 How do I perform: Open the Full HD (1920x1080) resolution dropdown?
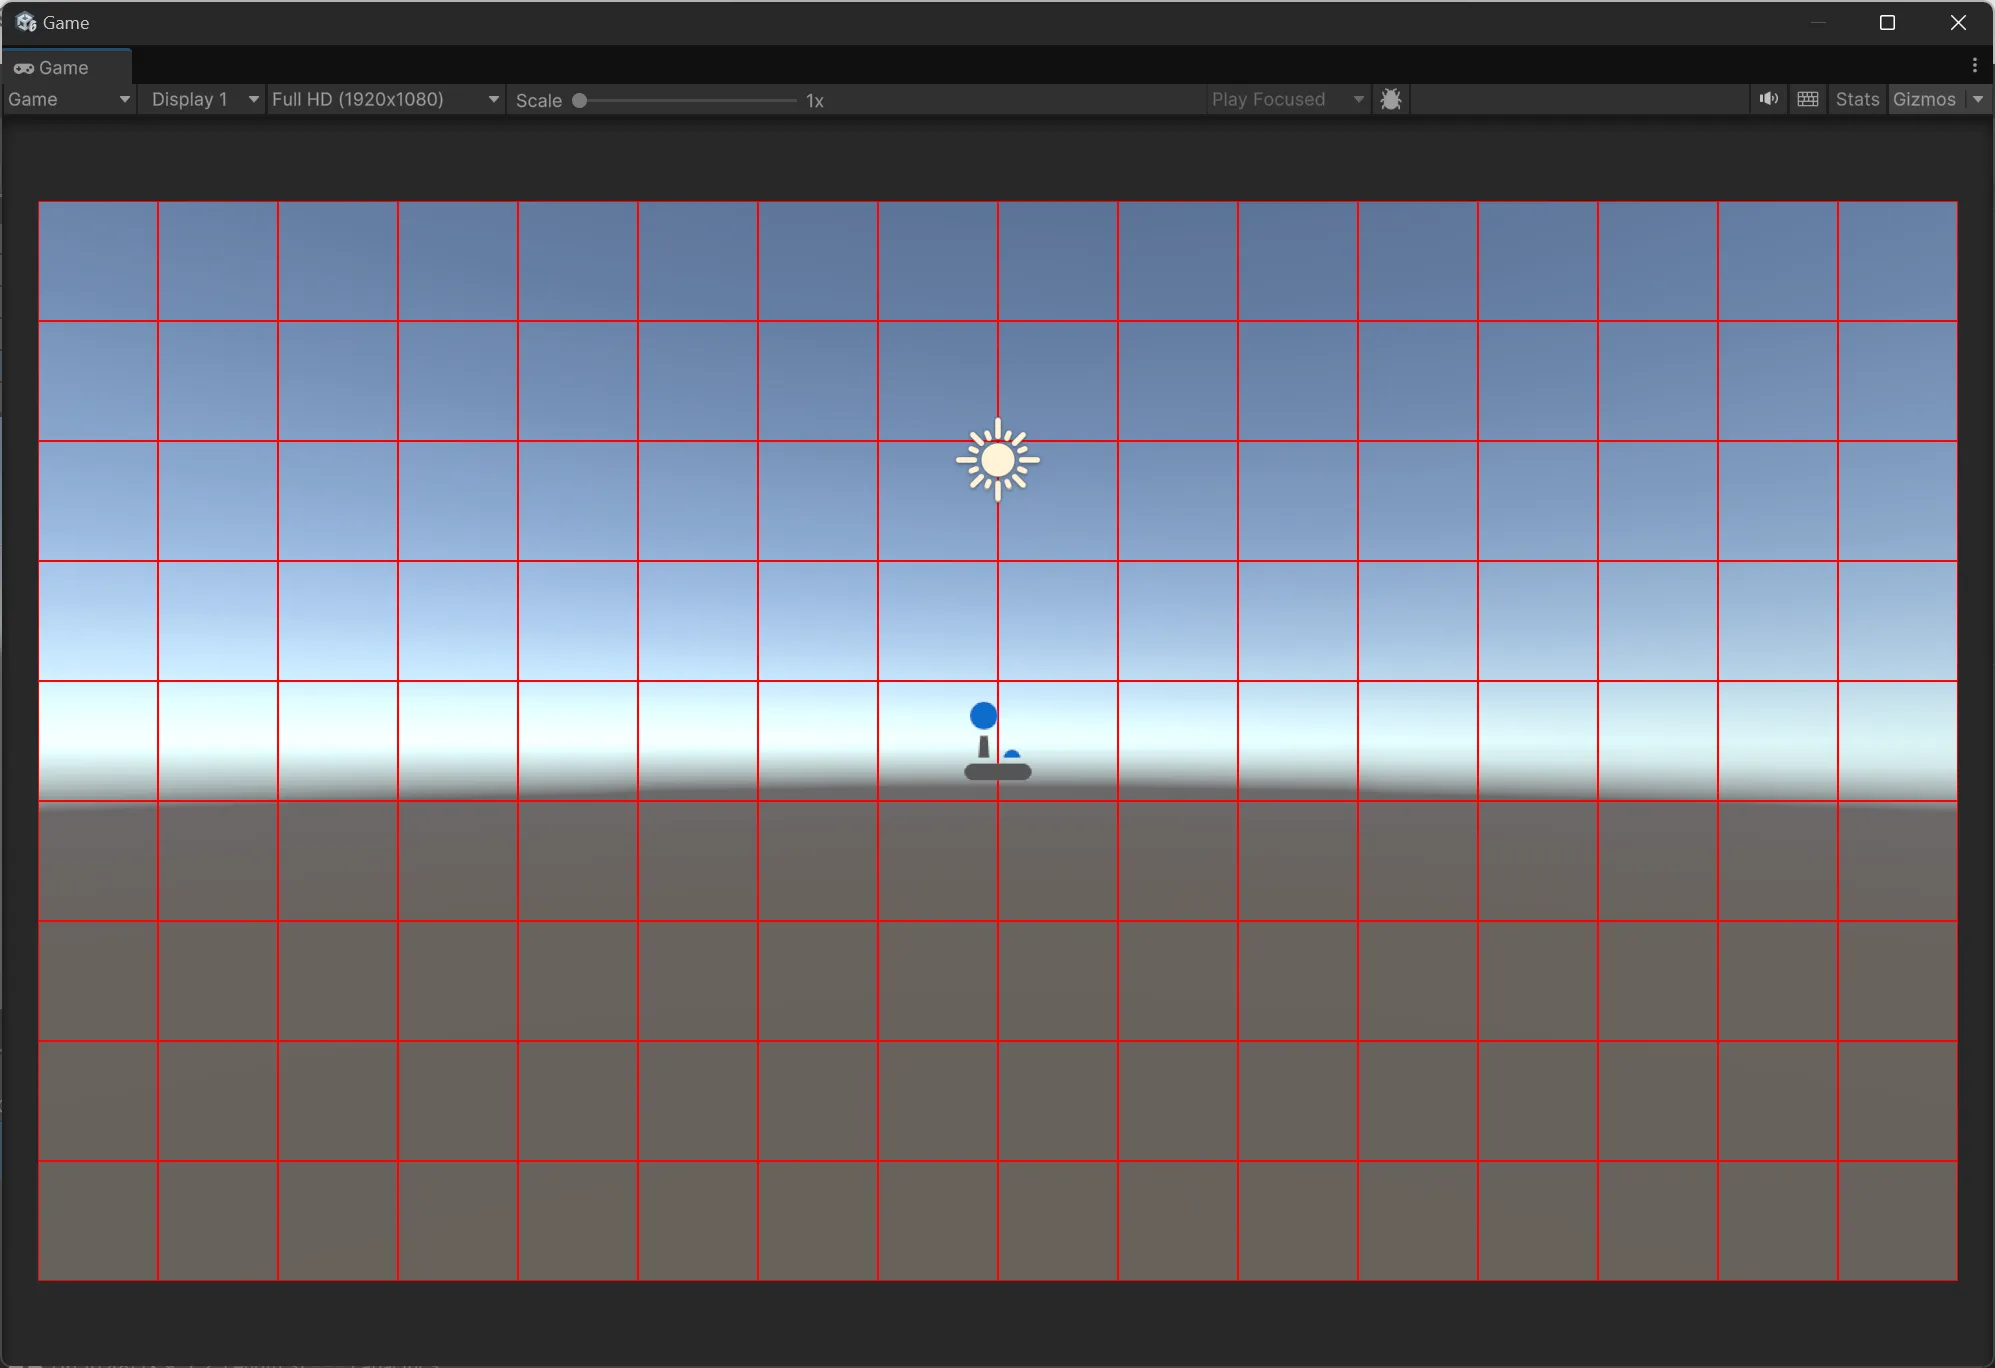(x=385, y=99)
